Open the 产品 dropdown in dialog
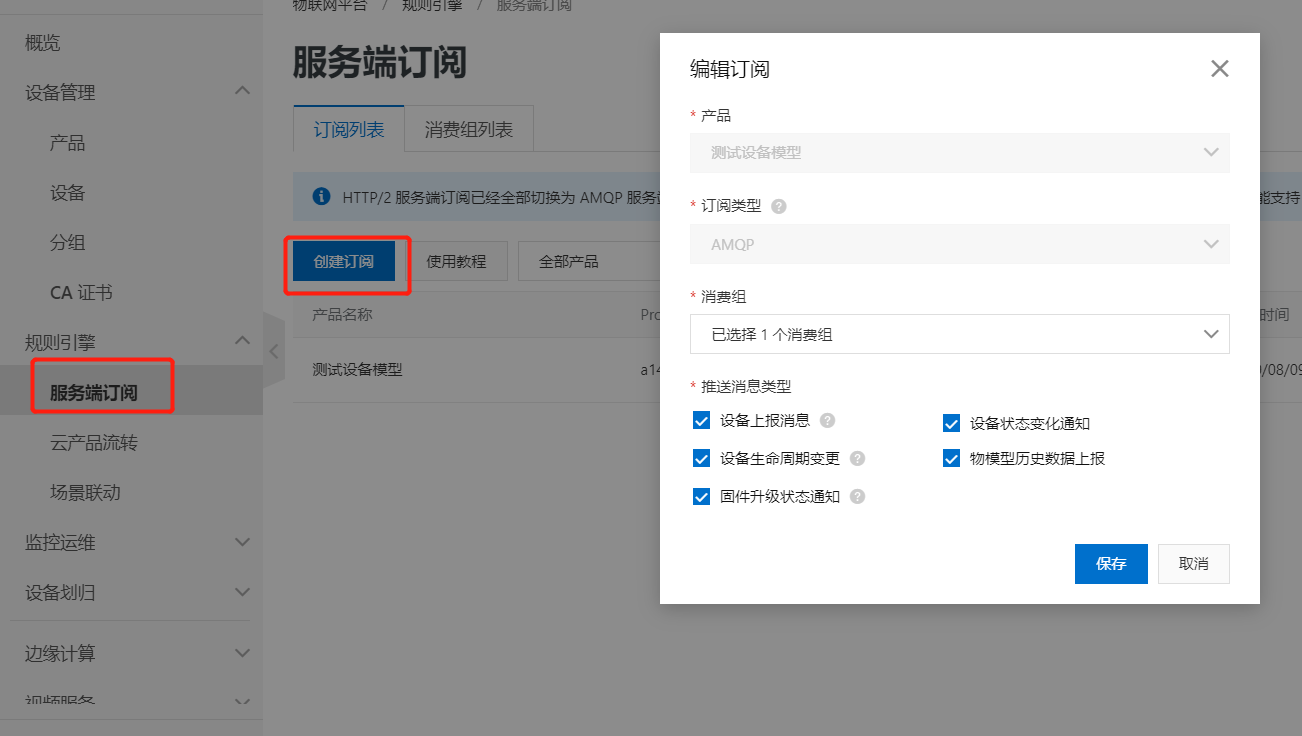Screen dimensions: 1302x736 pos(960,153)
